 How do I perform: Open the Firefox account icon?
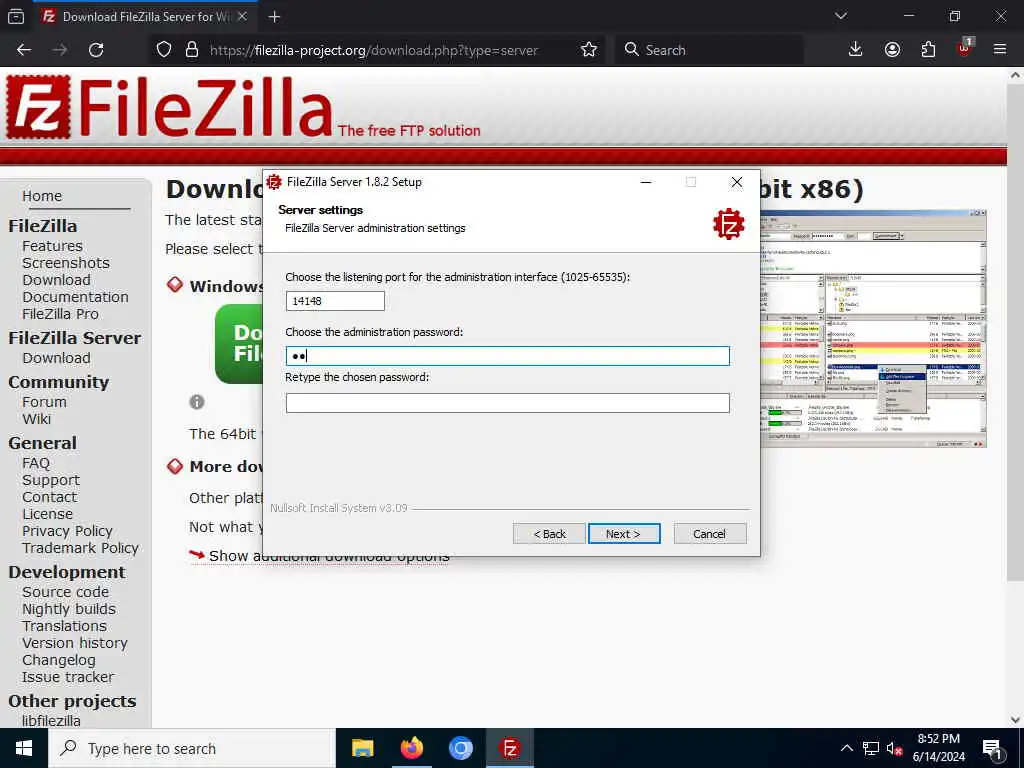point(892,50)
